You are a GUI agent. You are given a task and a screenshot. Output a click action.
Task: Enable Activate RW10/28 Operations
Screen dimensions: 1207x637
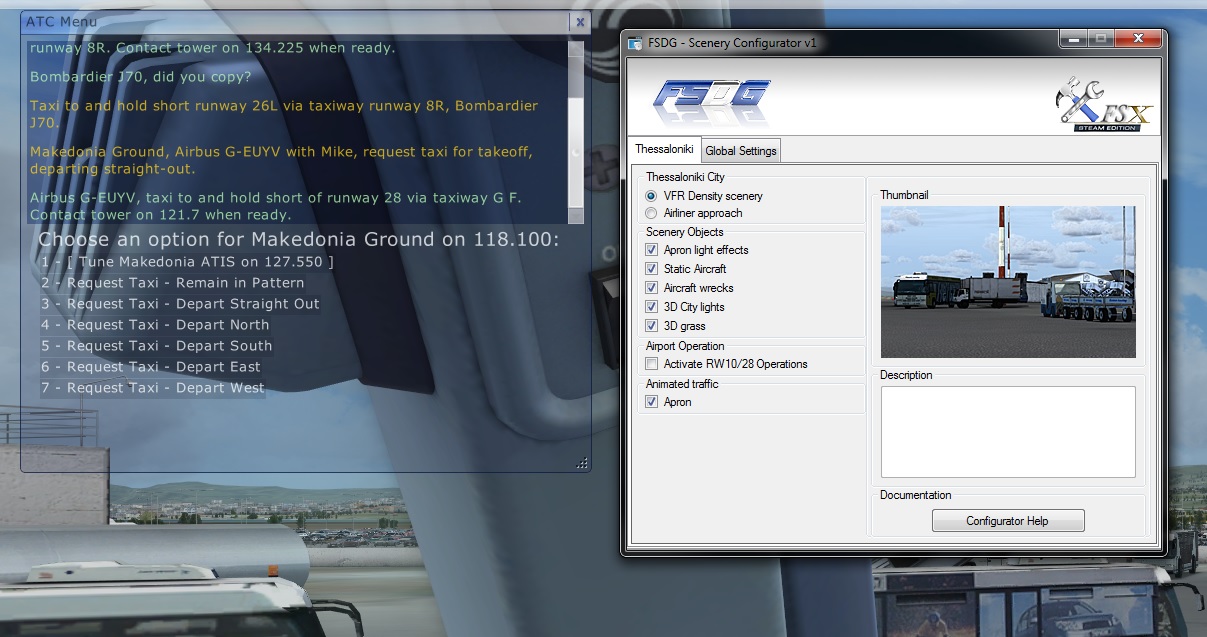point(652,364)
